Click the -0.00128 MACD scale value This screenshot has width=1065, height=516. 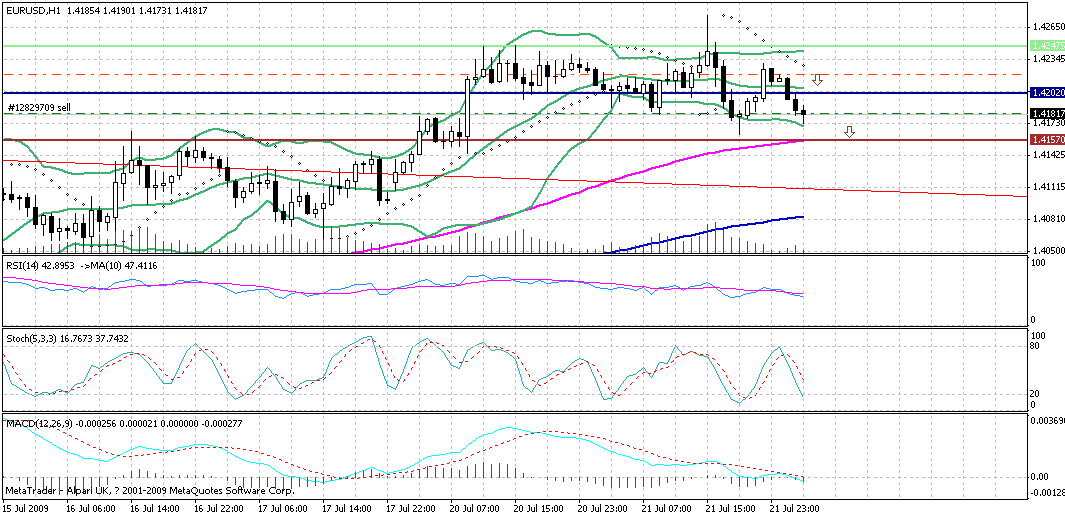click(1047, 492)
